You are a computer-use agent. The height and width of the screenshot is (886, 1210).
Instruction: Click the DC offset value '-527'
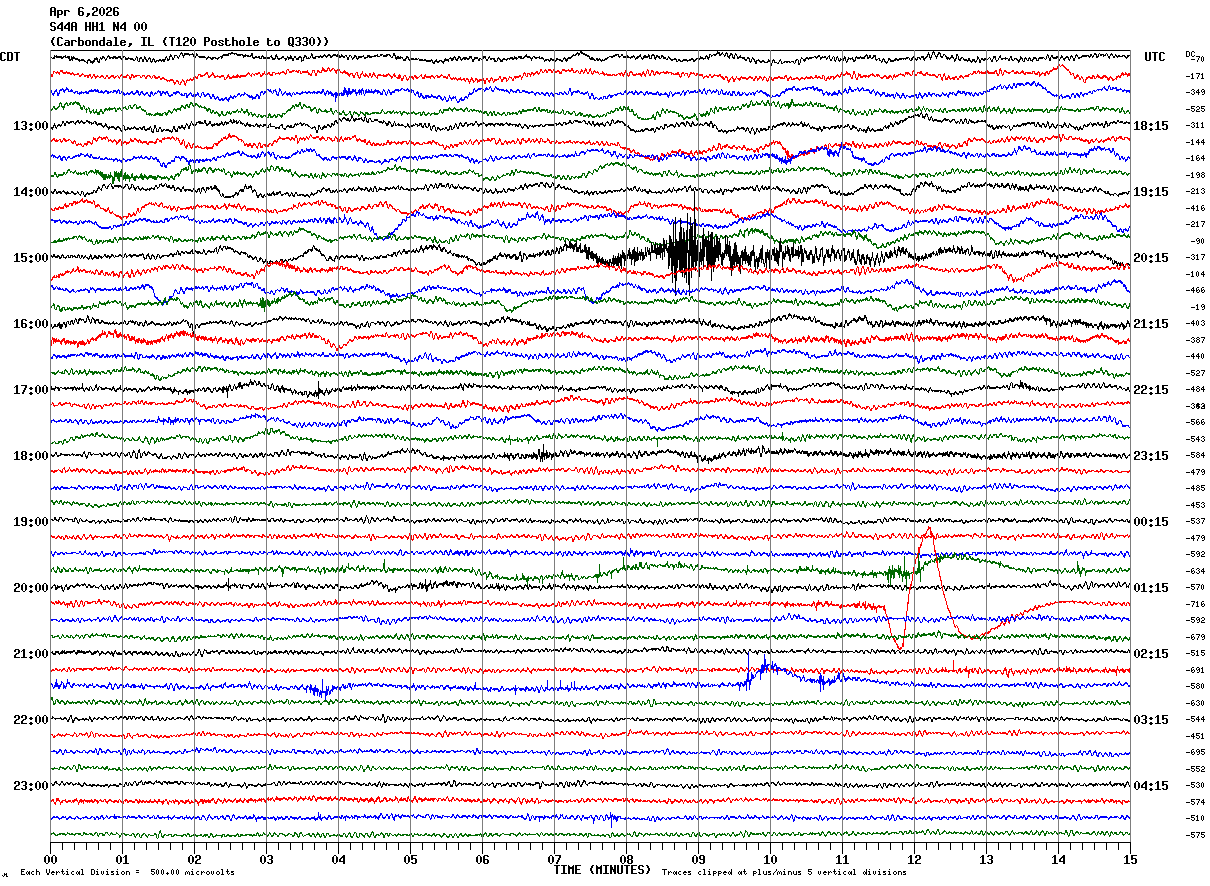point(1195,373)
